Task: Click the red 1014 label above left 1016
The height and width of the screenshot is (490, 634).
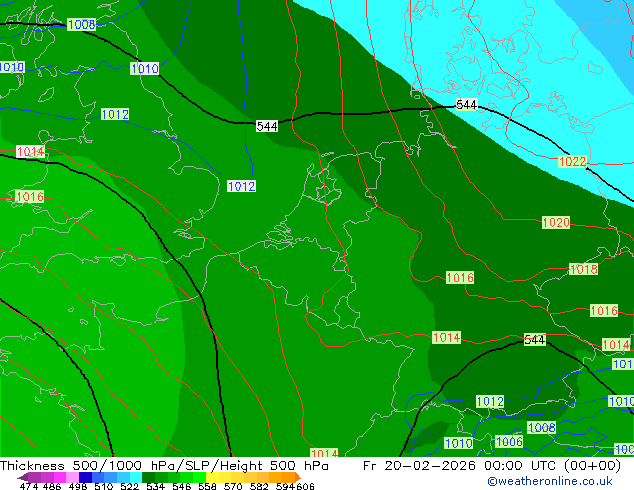Action: click(x=30, y=152)
